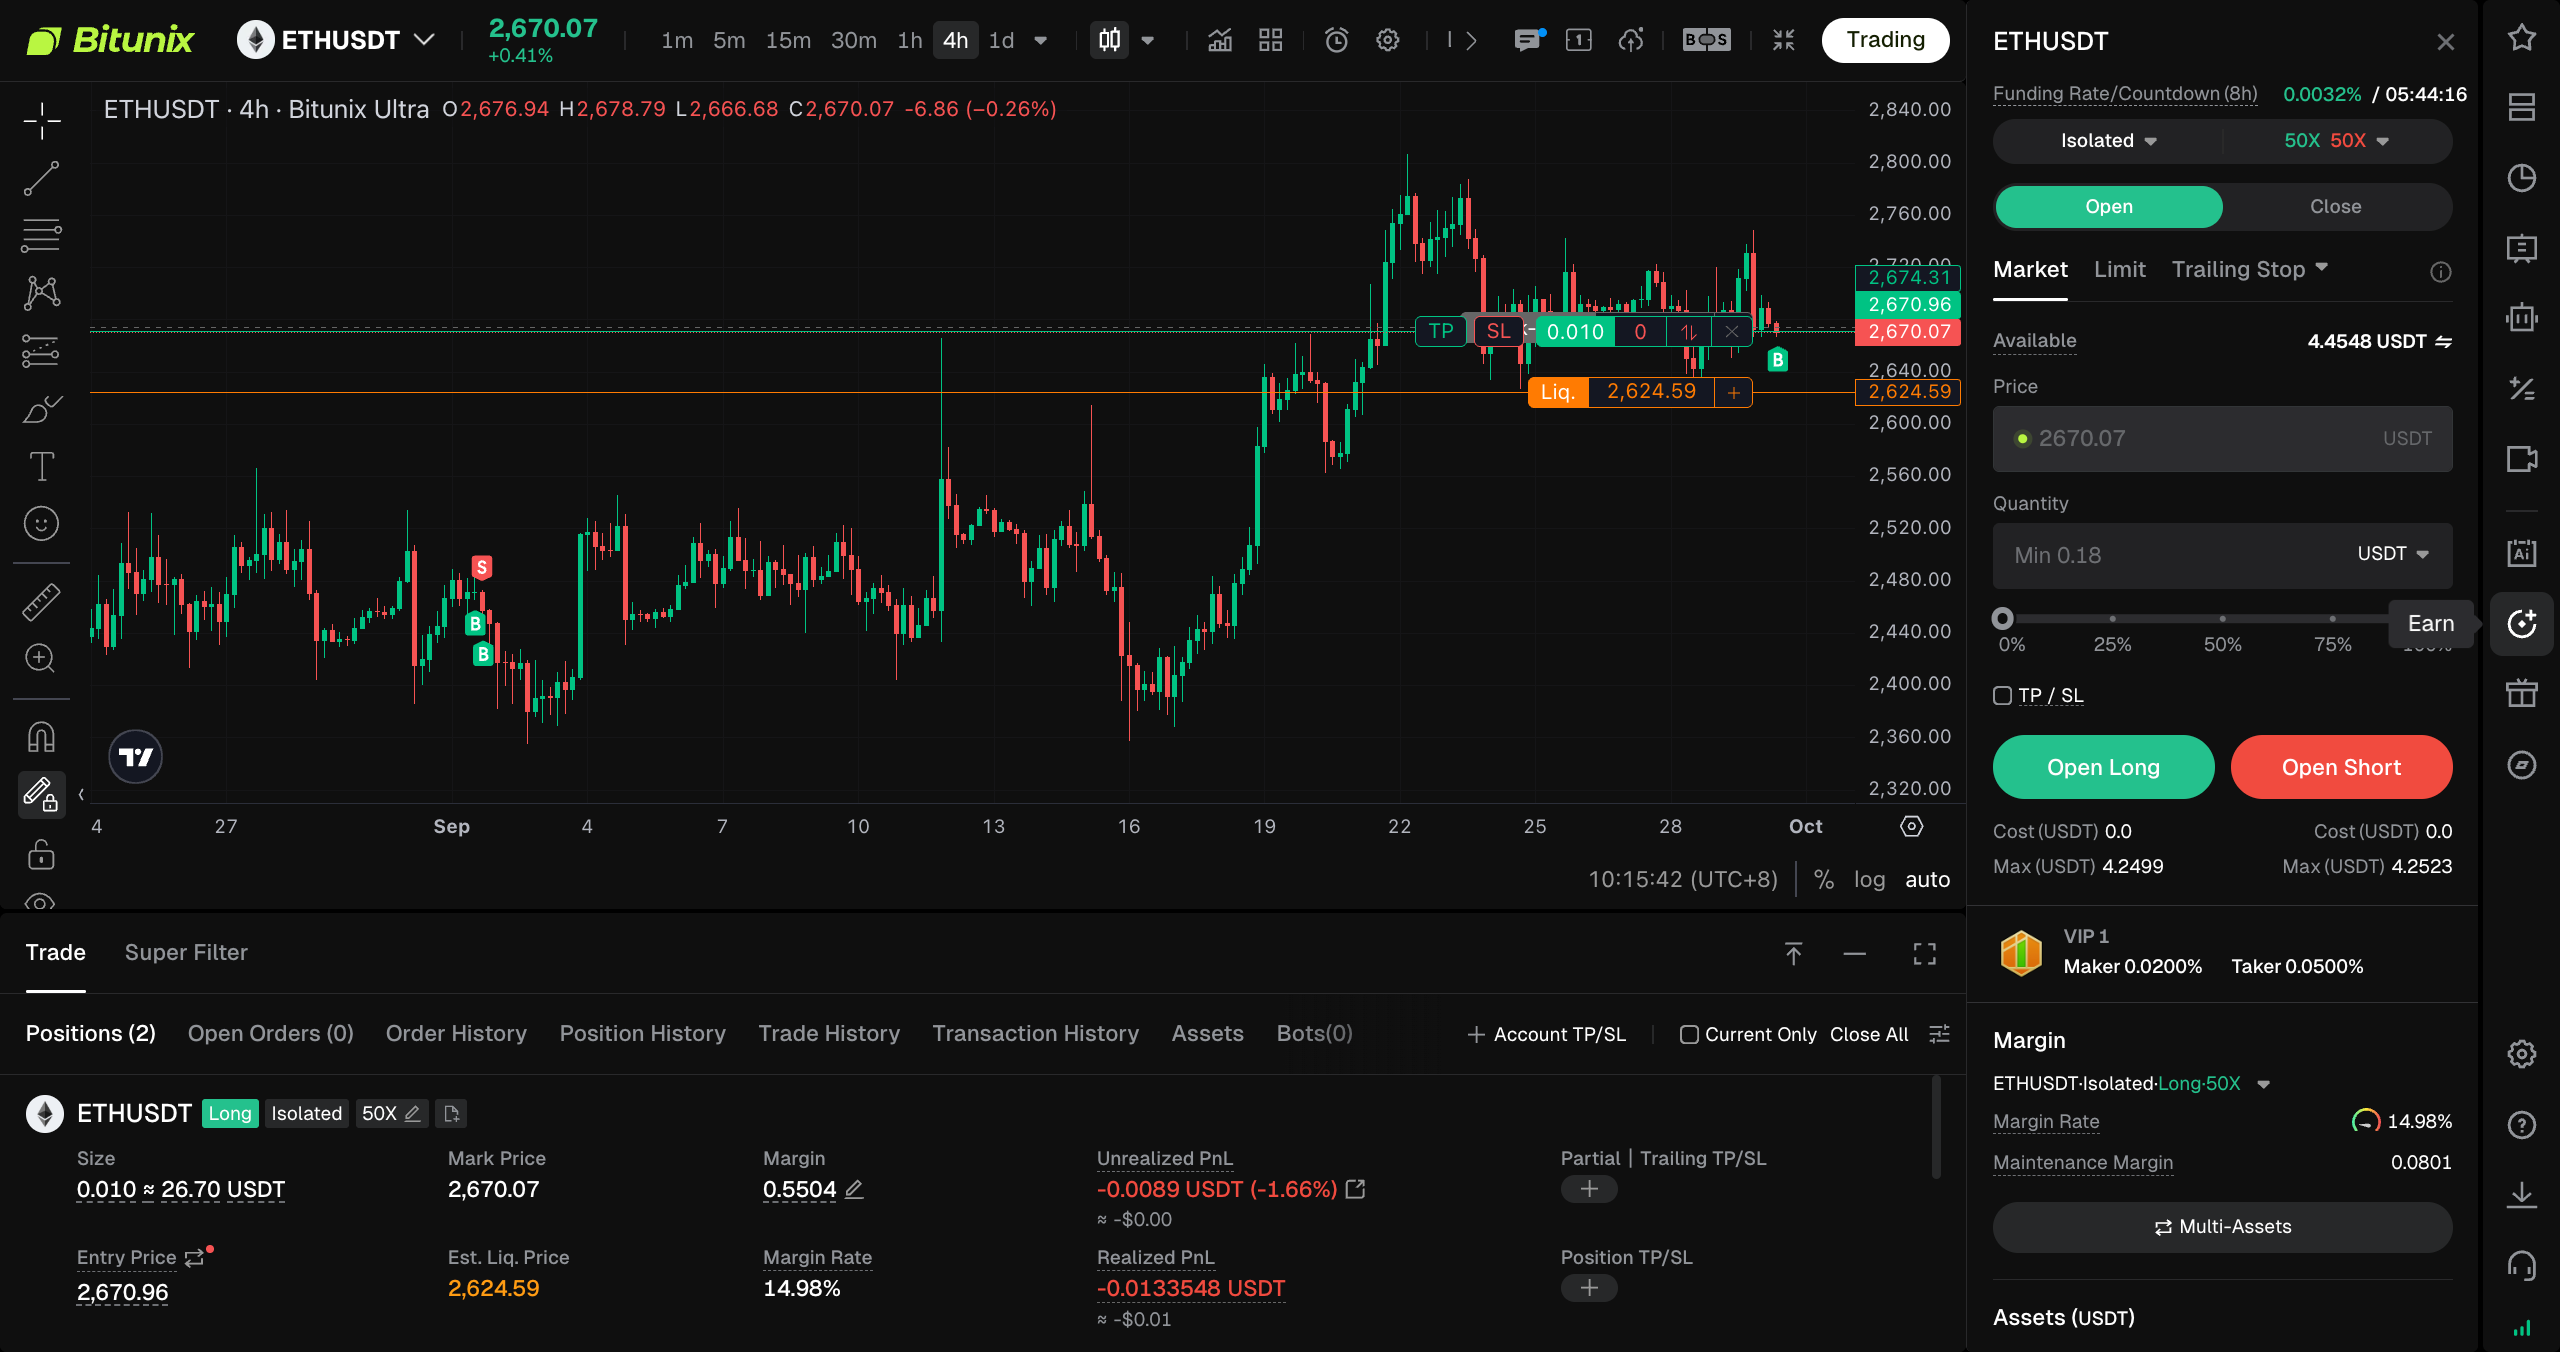Select the text annotation tool

(x=42, y=466)
